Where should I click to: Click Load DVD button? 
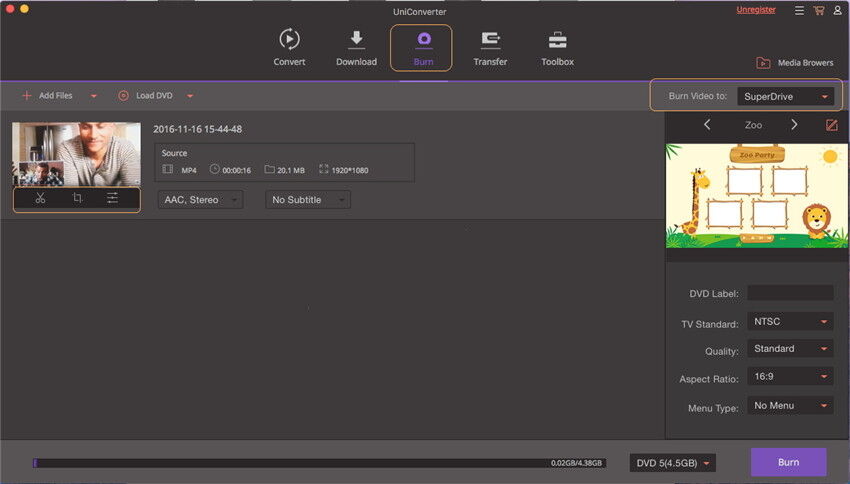(x=145, y=95)
